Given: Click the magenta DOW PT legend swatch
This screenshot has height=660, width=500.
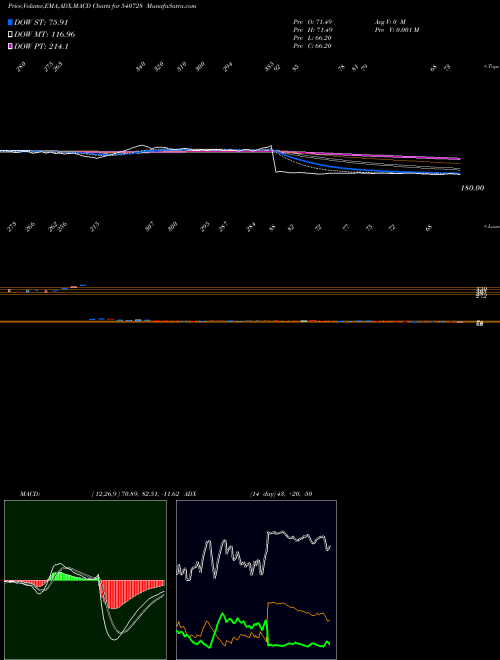Looking at the screenshot, I should tap(10, 46).
